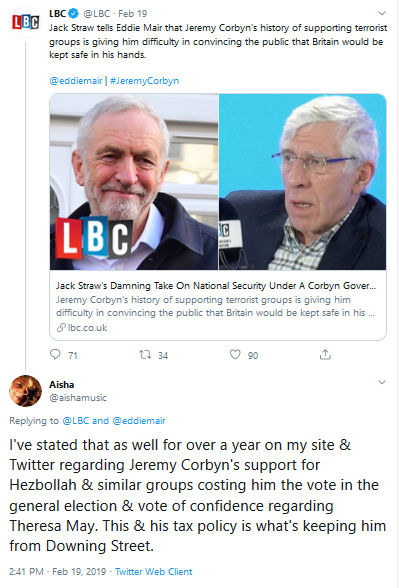Click the Jeremy Corbyn photo thumbnail

coord(134,182)
